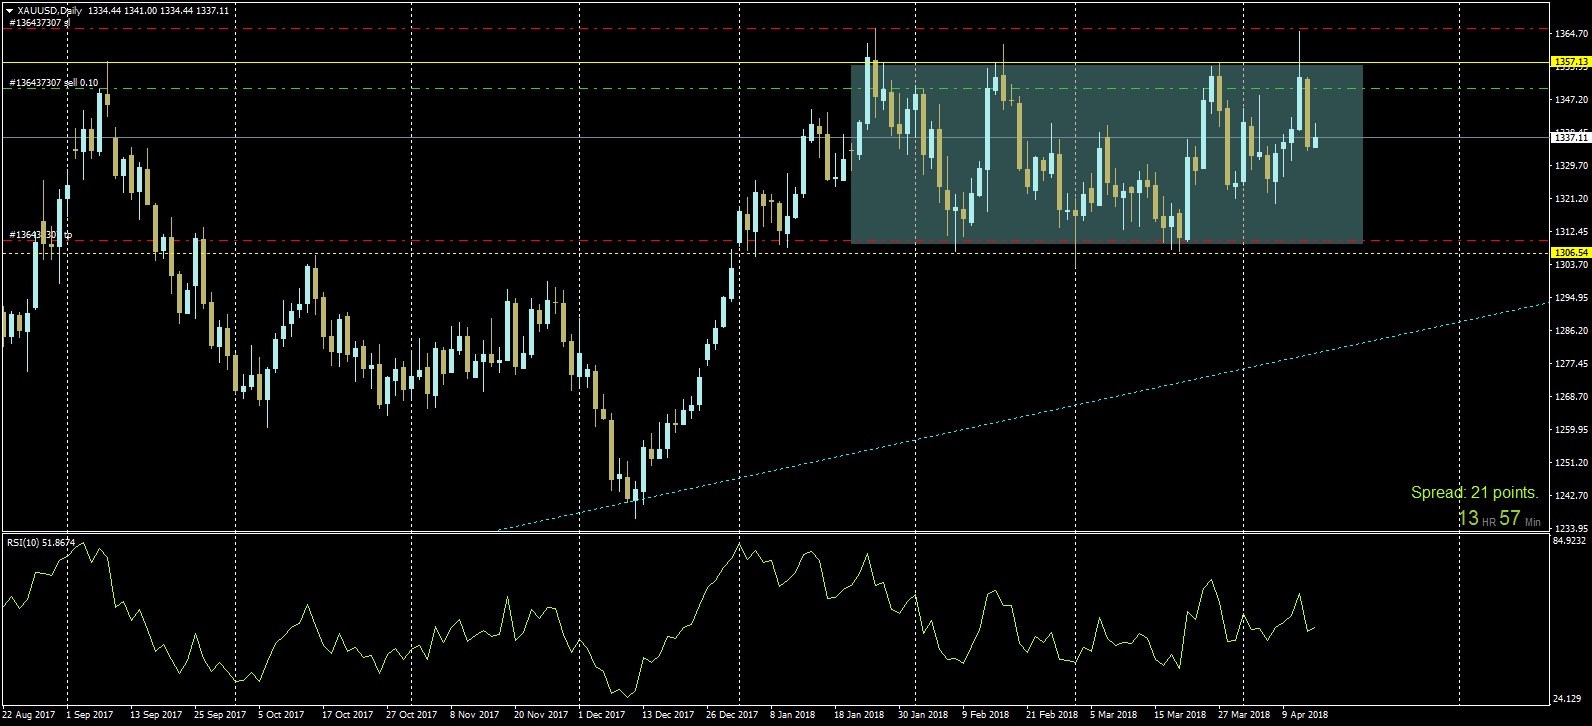Click 1294.95 on the price scale
This screenshot has width=1592, height=726.
(x=1571, y=298)
